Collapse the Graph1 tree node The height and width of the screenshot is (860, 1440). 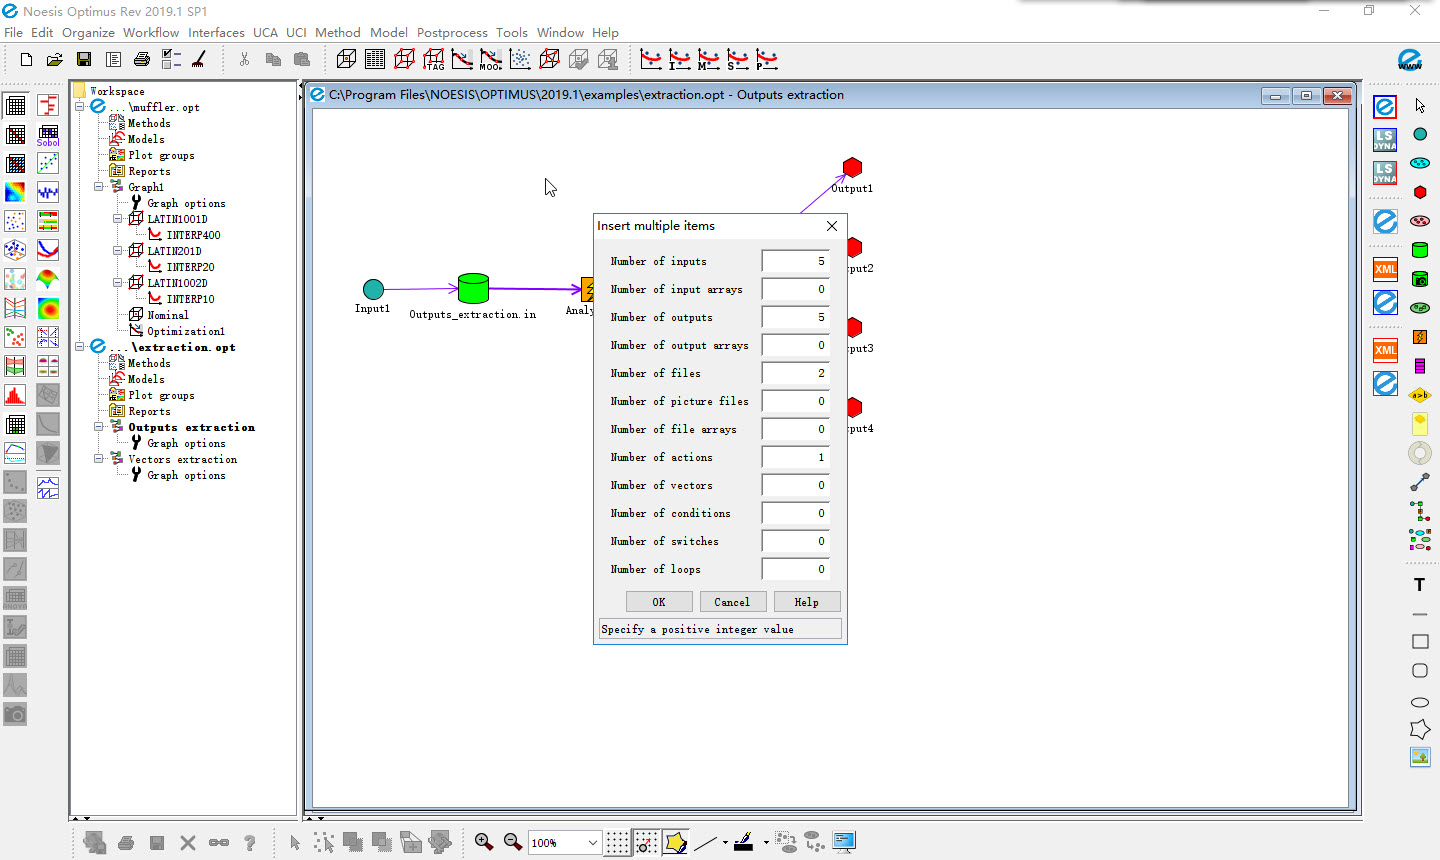tap(99, 187)
